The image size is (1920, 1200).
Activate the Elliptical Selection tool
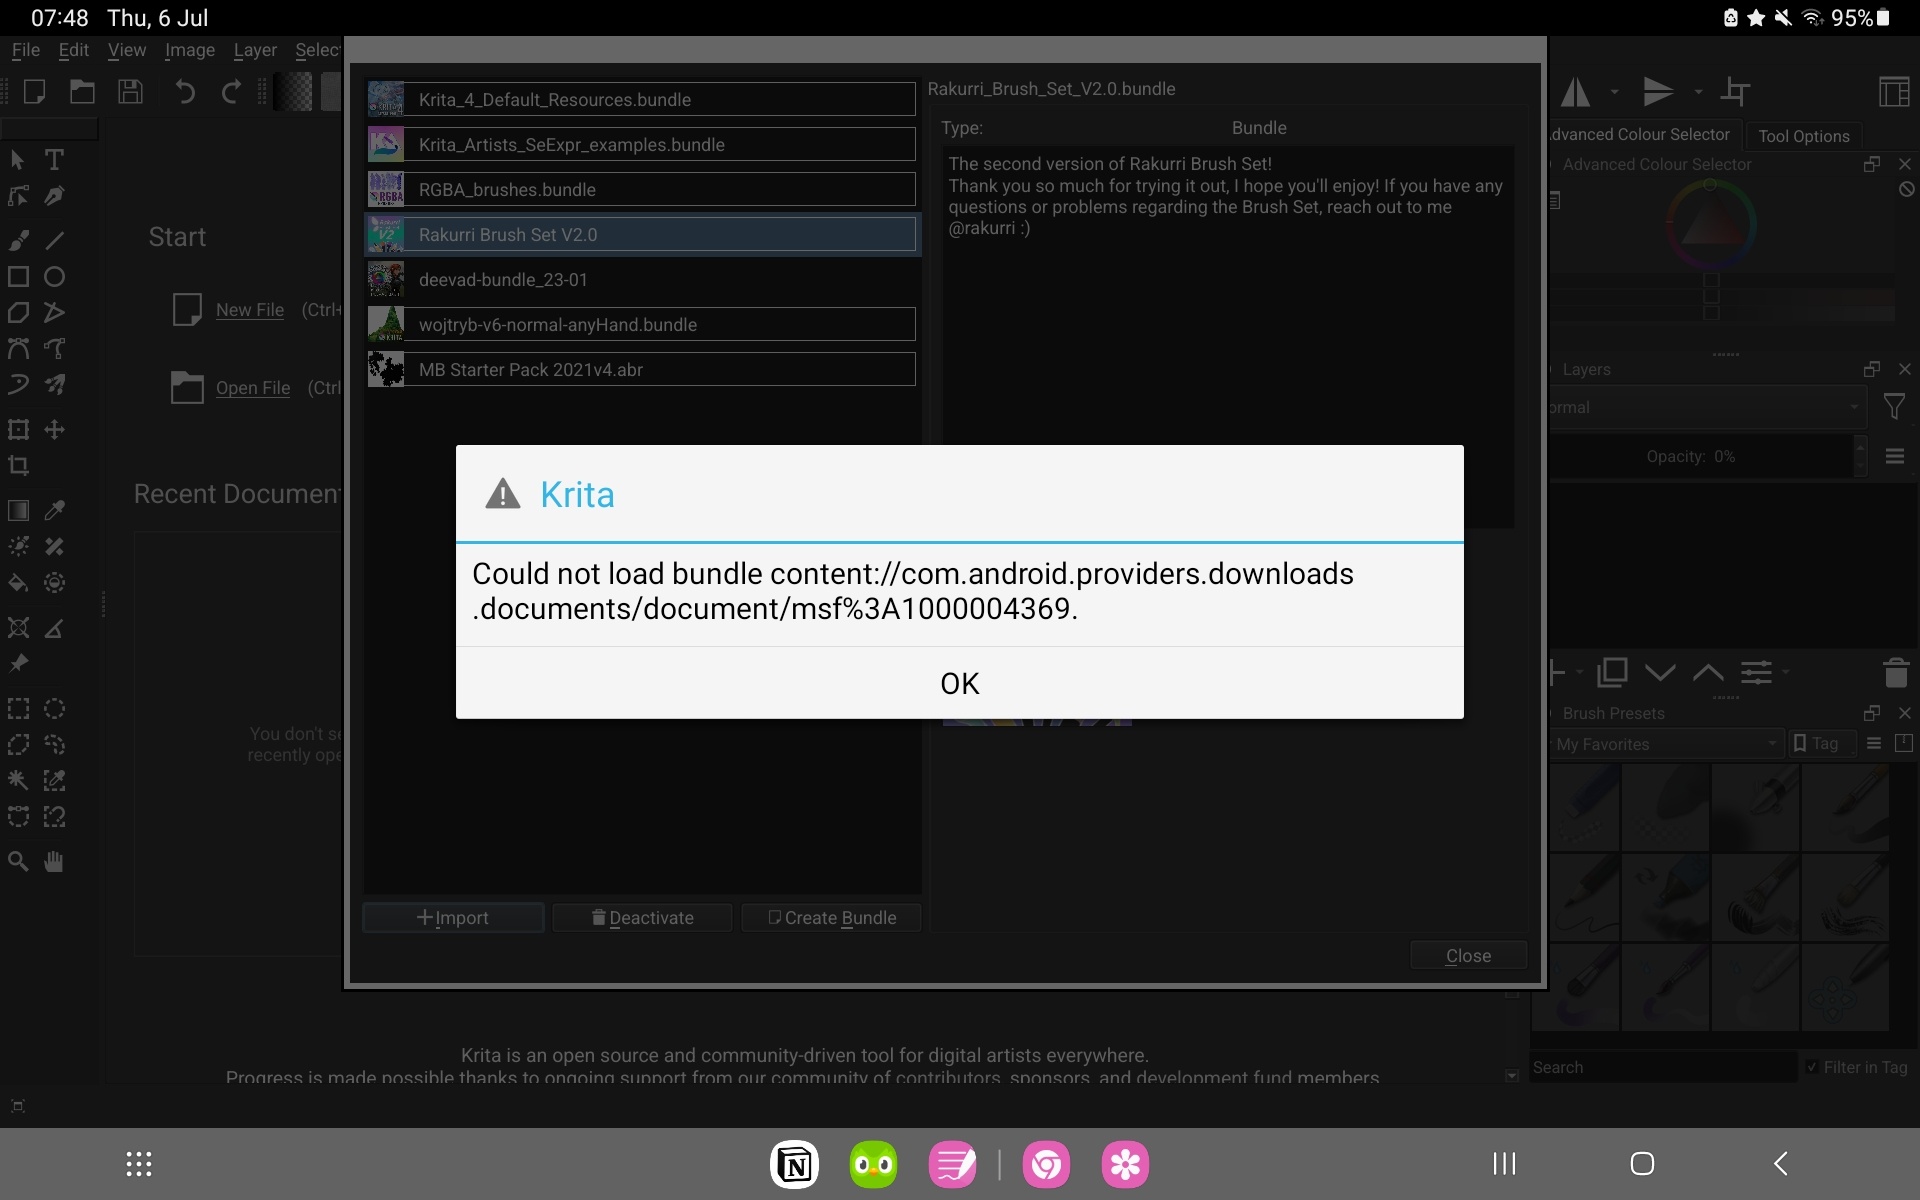tap(55, 709)
